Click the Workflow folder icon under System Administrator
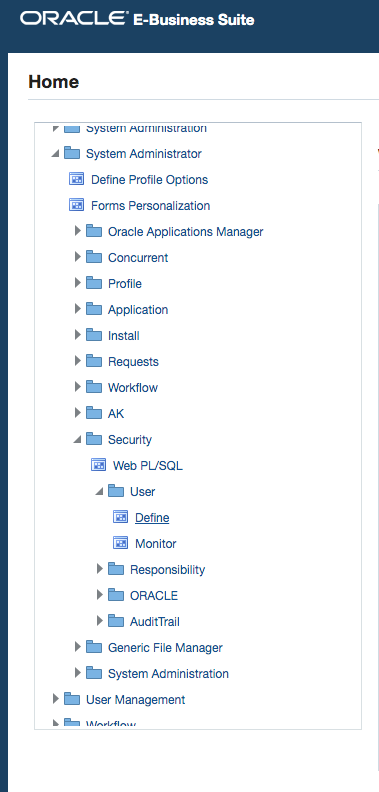The width and height of the screenshot is (379, 792). [94, 387]
